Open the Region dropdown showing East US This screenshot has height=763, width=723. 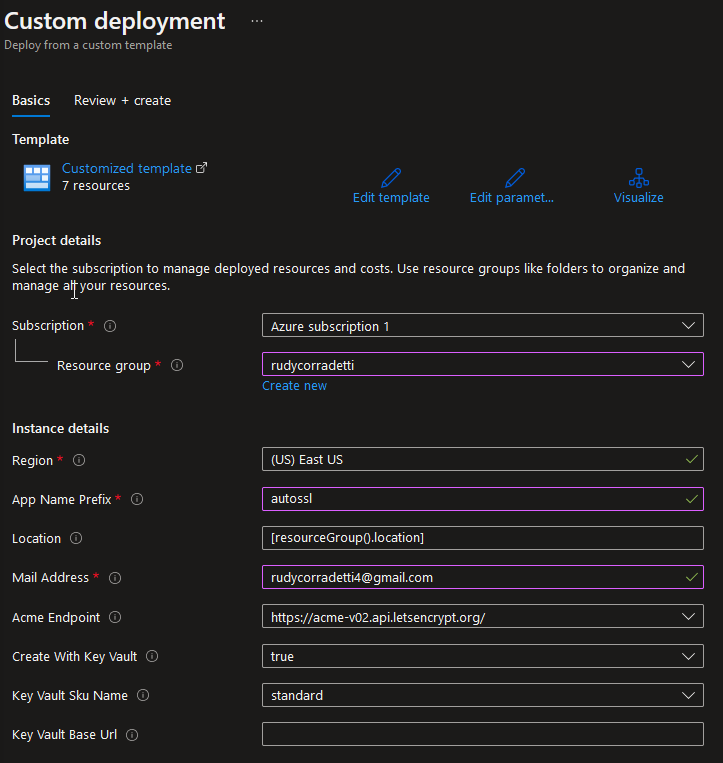tap(483, 459)
